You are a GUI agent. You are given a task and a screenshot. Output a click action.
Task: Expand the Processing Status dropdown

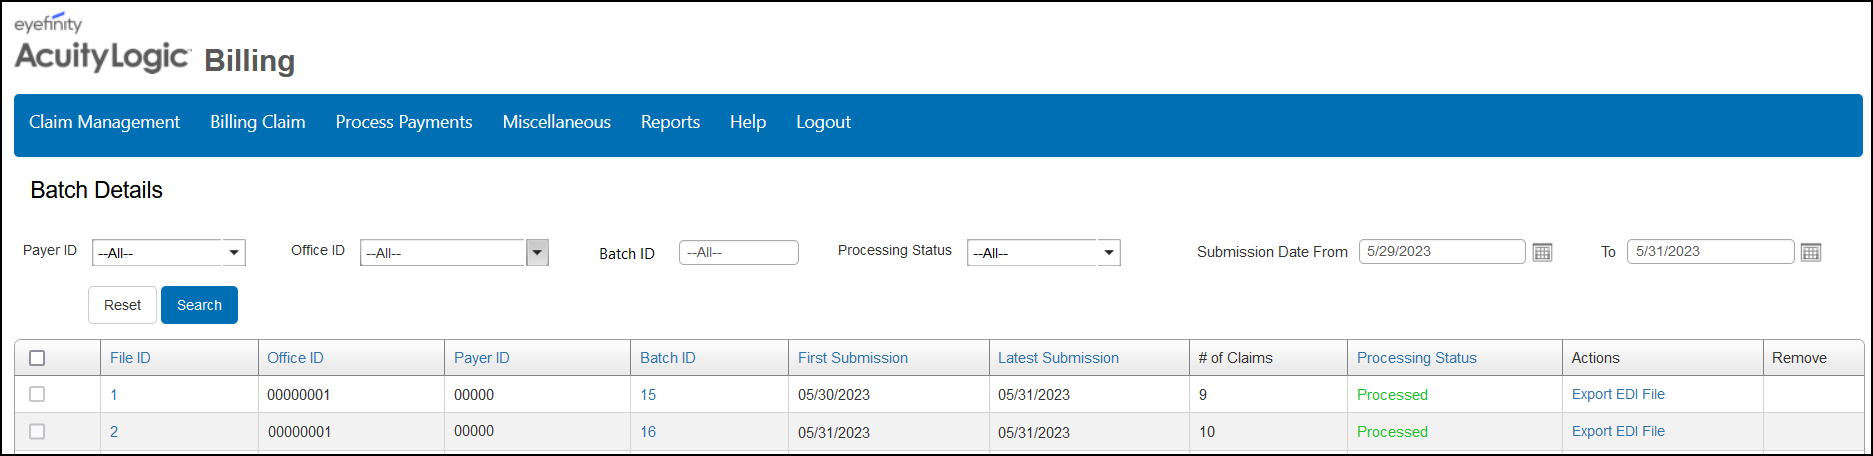pyautogui.click(x=1109, y=253)
